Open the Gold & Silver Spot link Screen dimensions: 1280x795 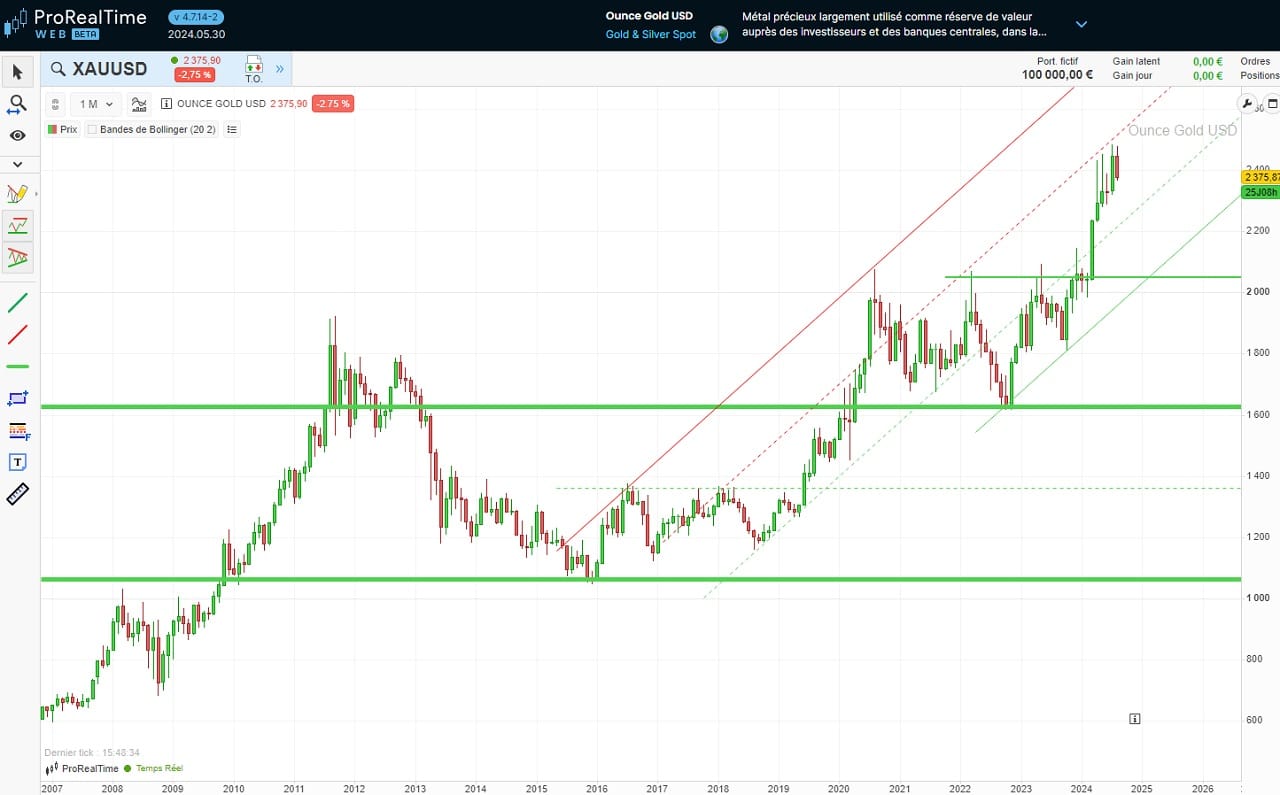[x=651, y=35]
